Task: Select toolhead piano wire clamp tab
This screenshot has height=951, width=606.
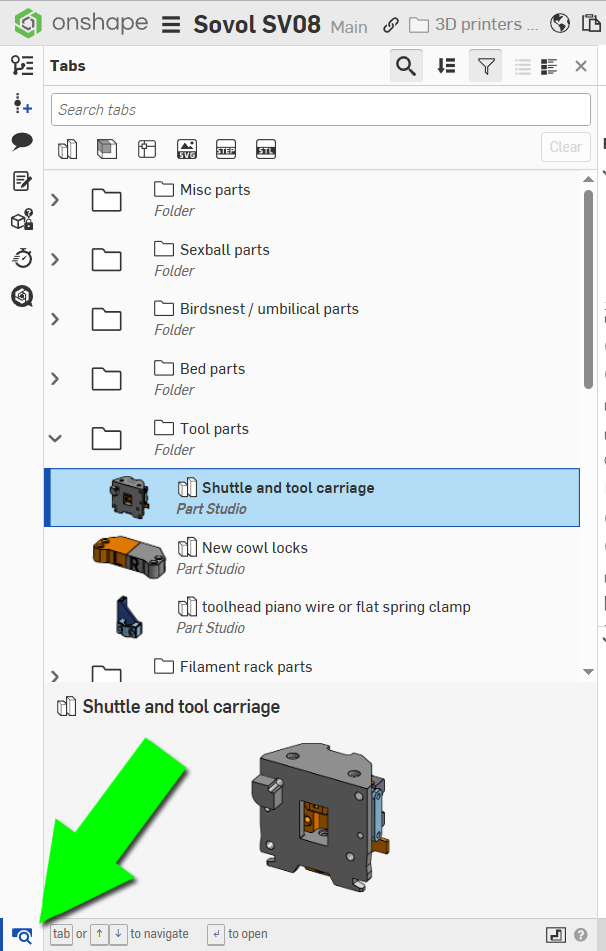Action: pyautogui.click(x=336, y=607)
